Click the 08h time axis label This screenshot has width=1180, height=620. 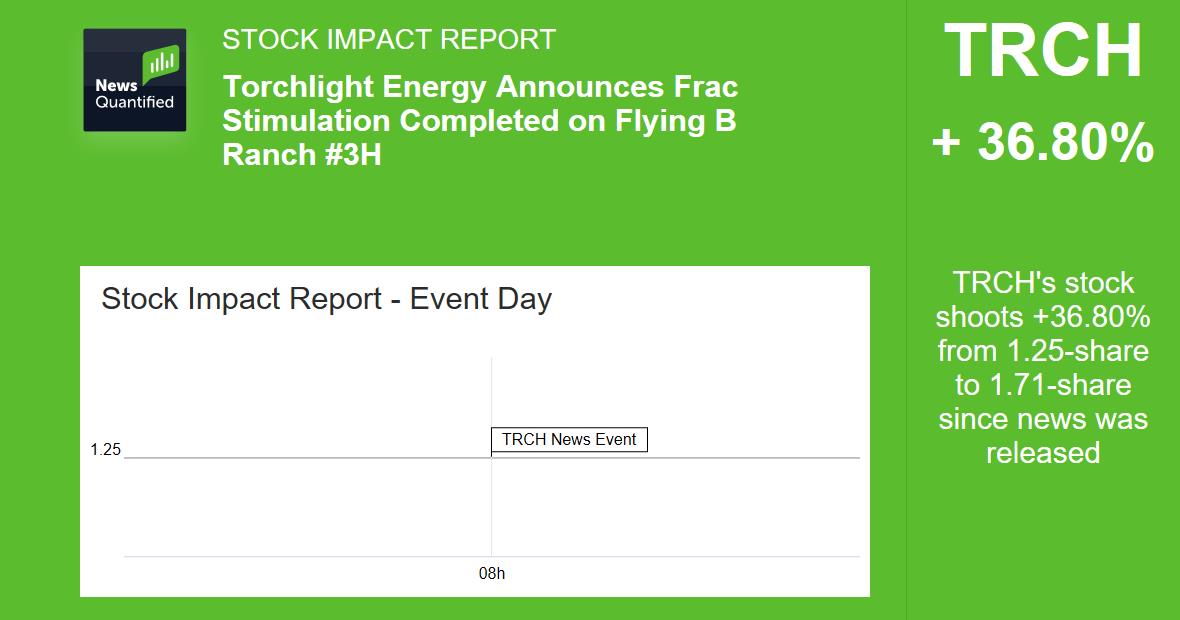(x=491, y=575)
